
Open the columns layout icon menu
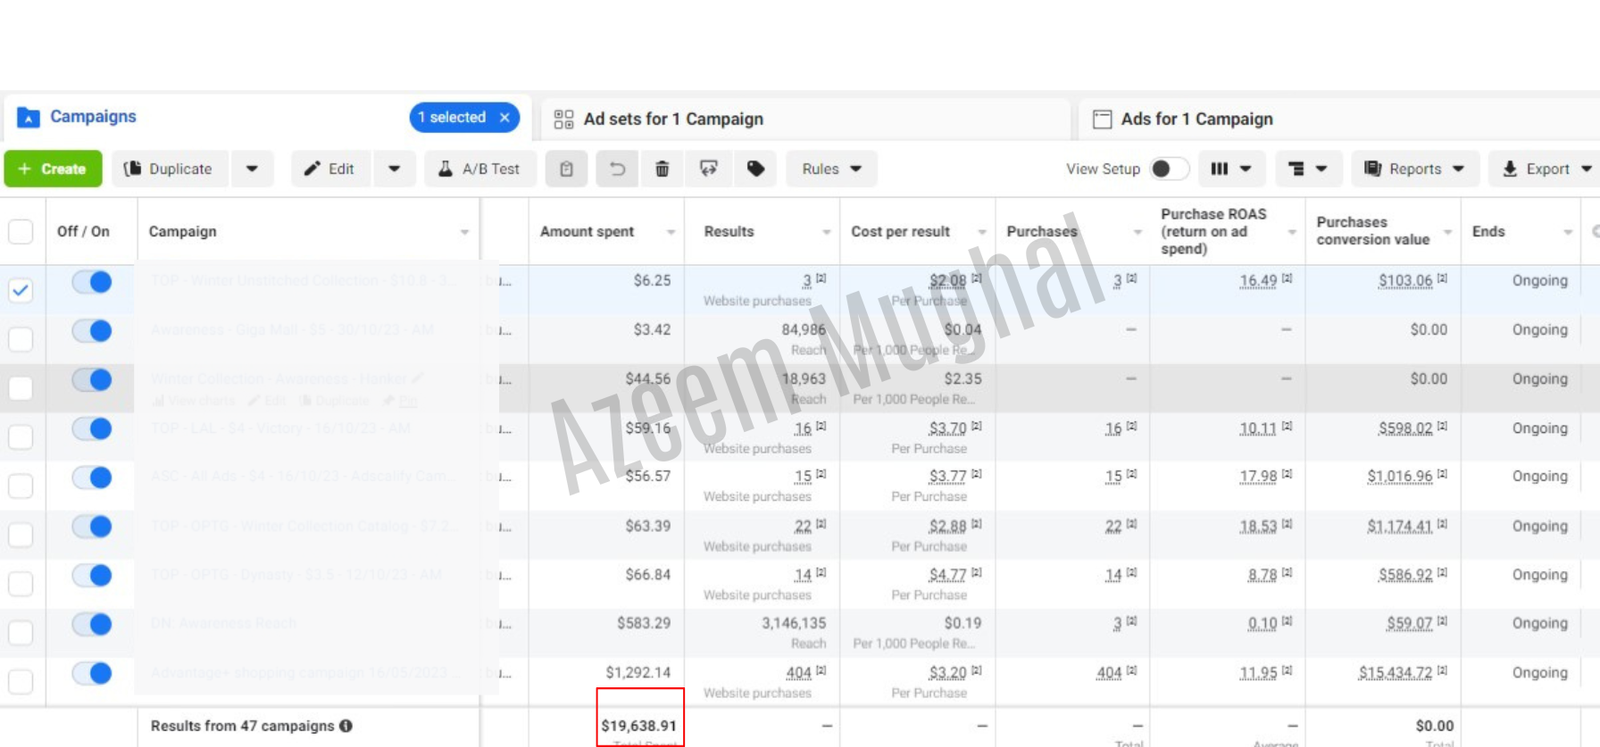[1231, 169]
